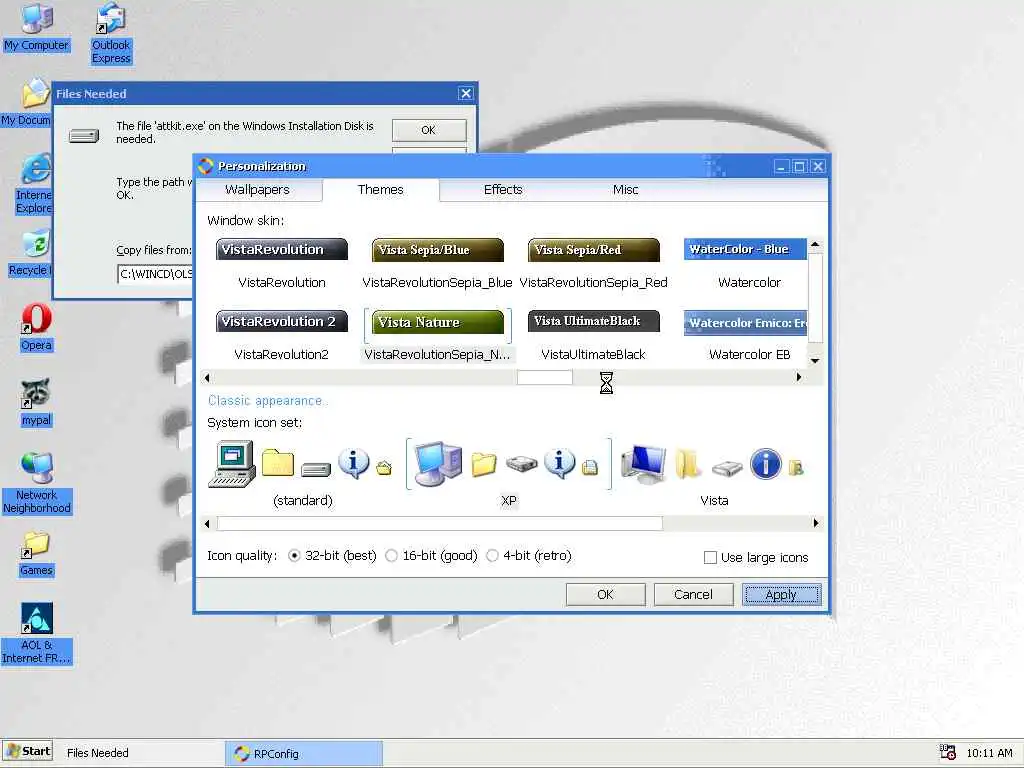The height and width of the screenshot is (768, 1024).
Task: Choose the Vista UltimateBlack window skin
Action: [594, 321]
